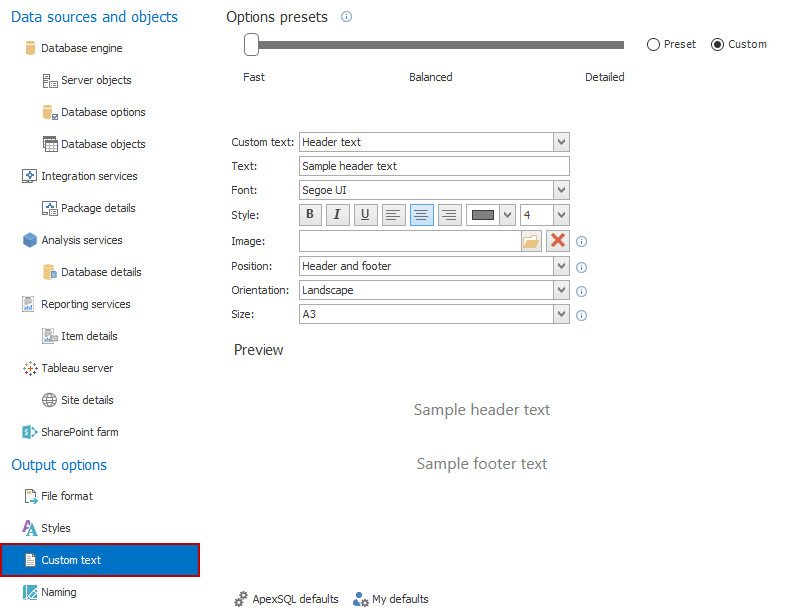Browse for image using folder icon
Screen dimensions: 796x615
click(531, 241)
